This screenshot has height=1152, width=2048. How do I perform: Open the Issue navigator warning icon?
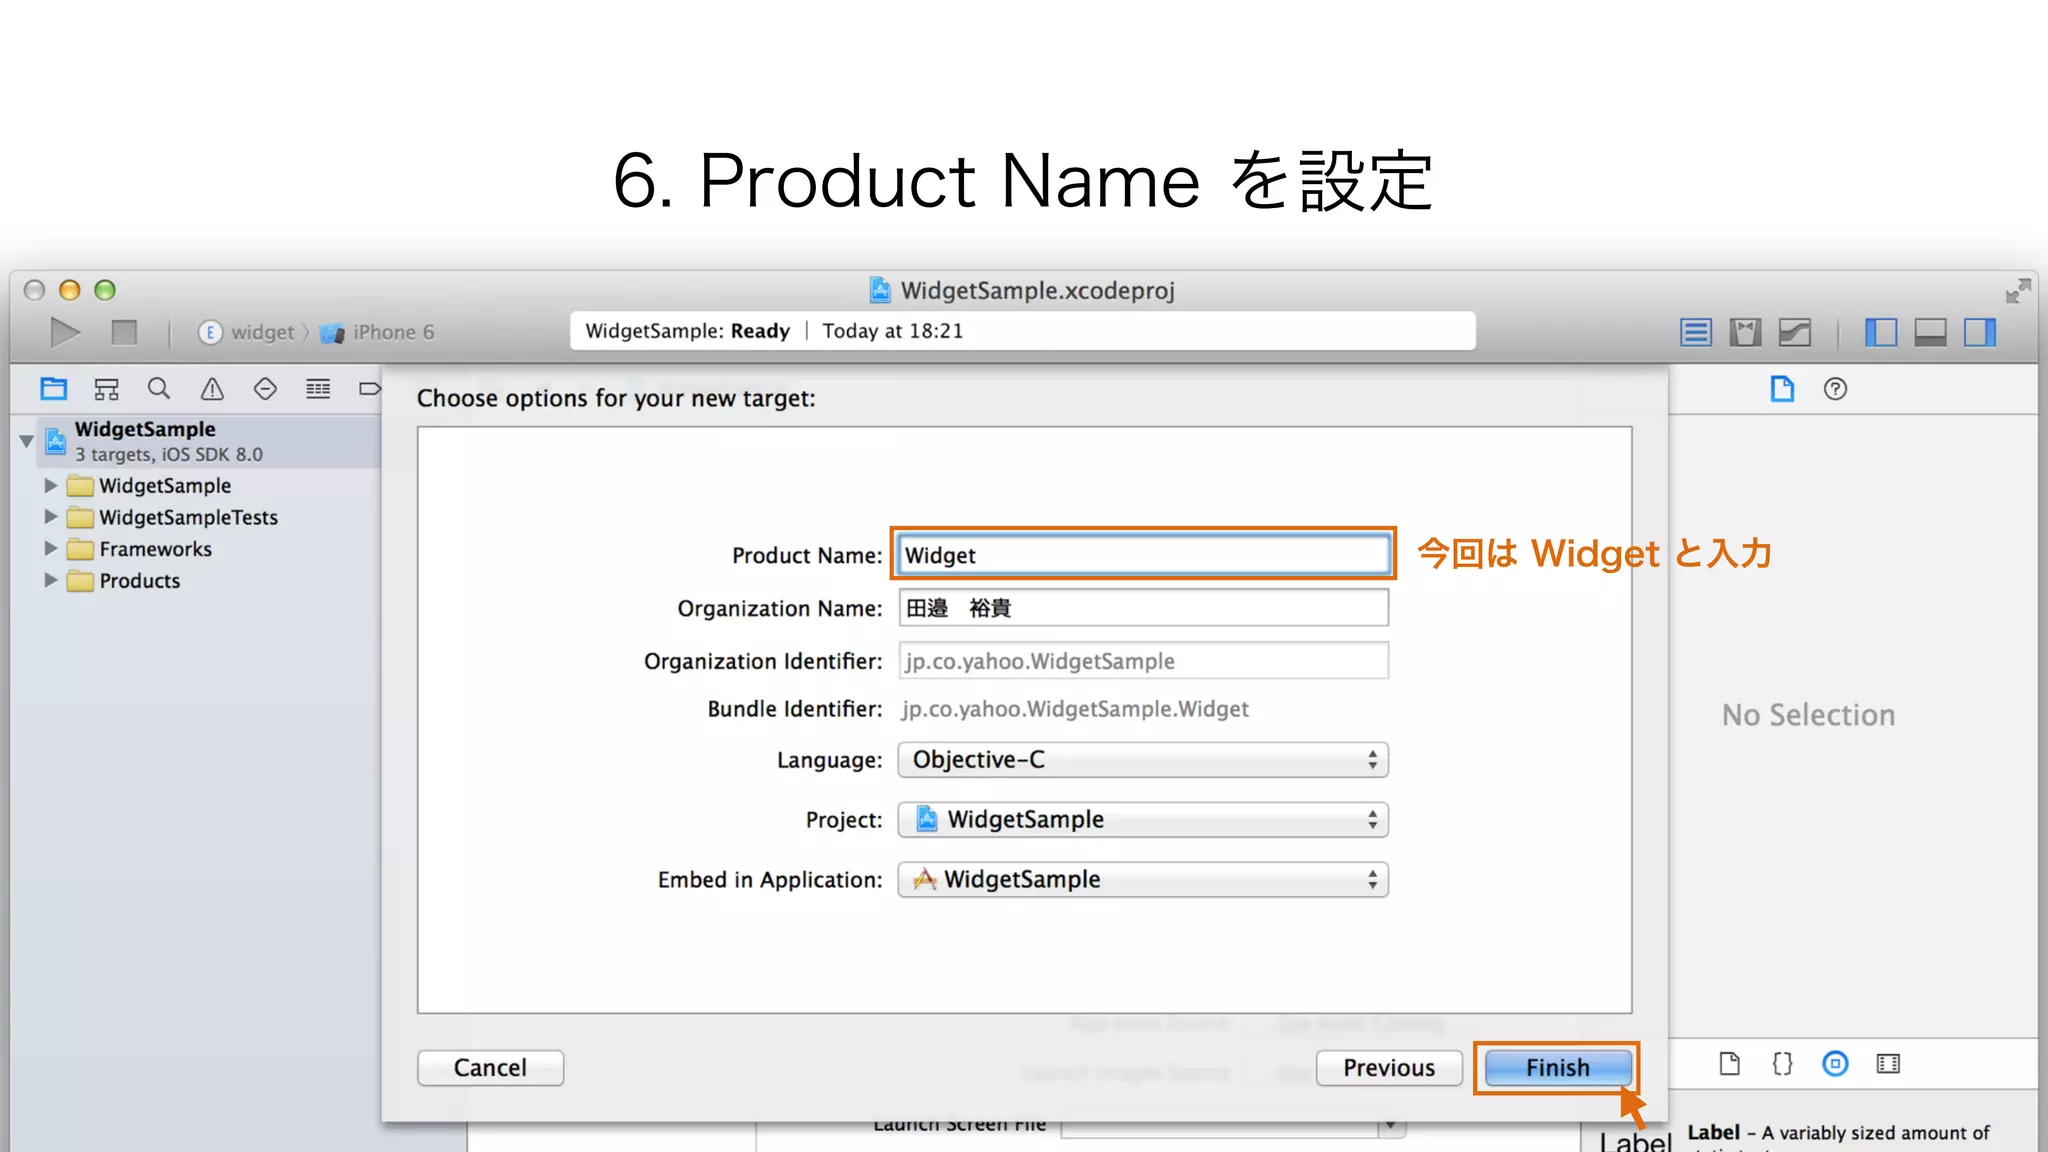[x=212, y=389]
